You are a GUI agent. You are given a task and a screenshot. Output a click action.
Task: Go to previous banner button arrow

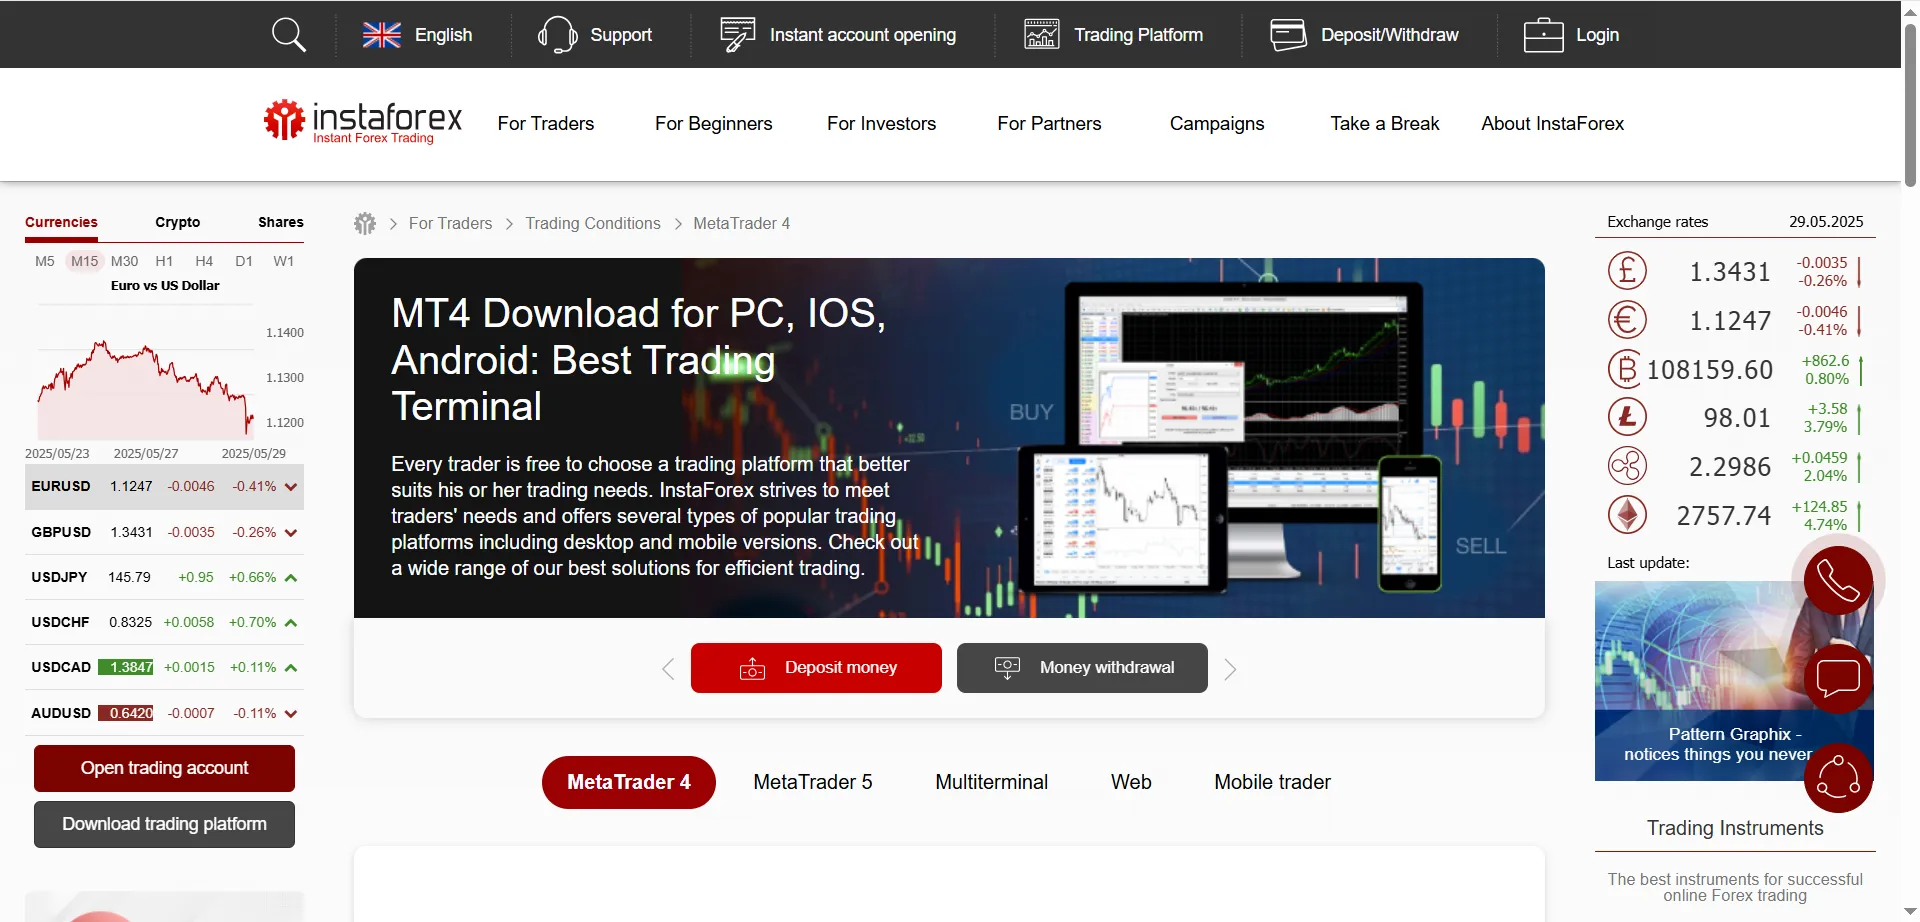pos(668,669)
